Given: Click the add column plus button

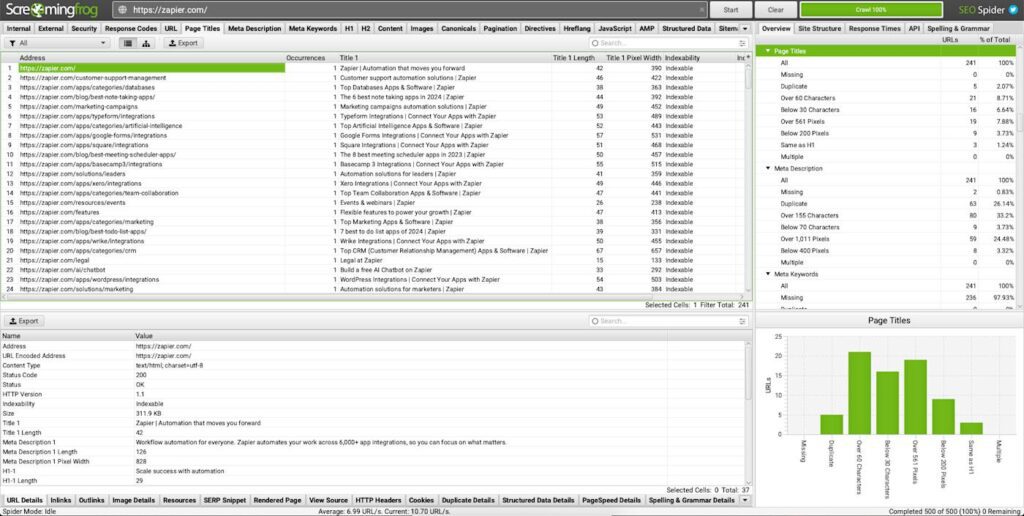Looking at the screenshot, I should click(748, 57).
